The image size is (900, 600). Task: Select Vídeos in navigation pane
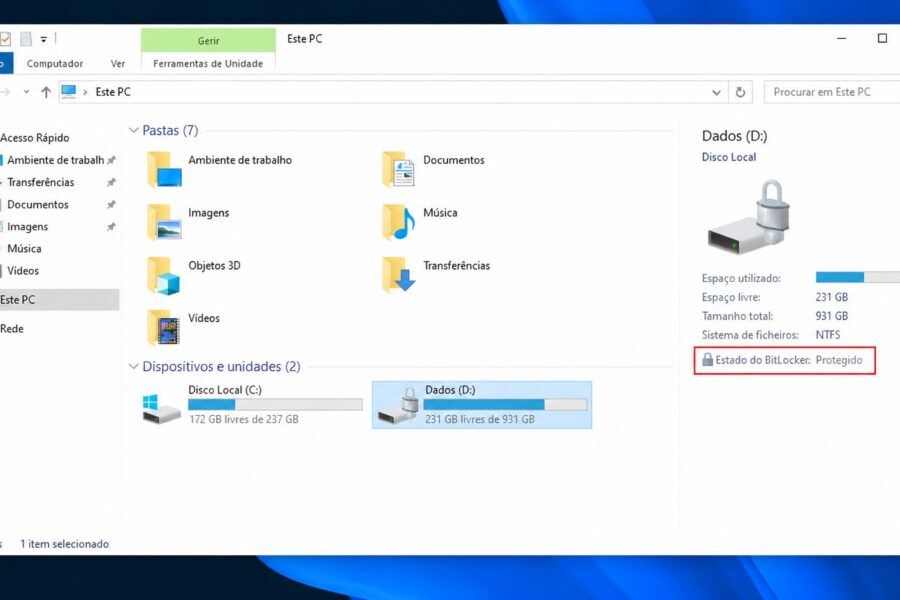[23, 270]
